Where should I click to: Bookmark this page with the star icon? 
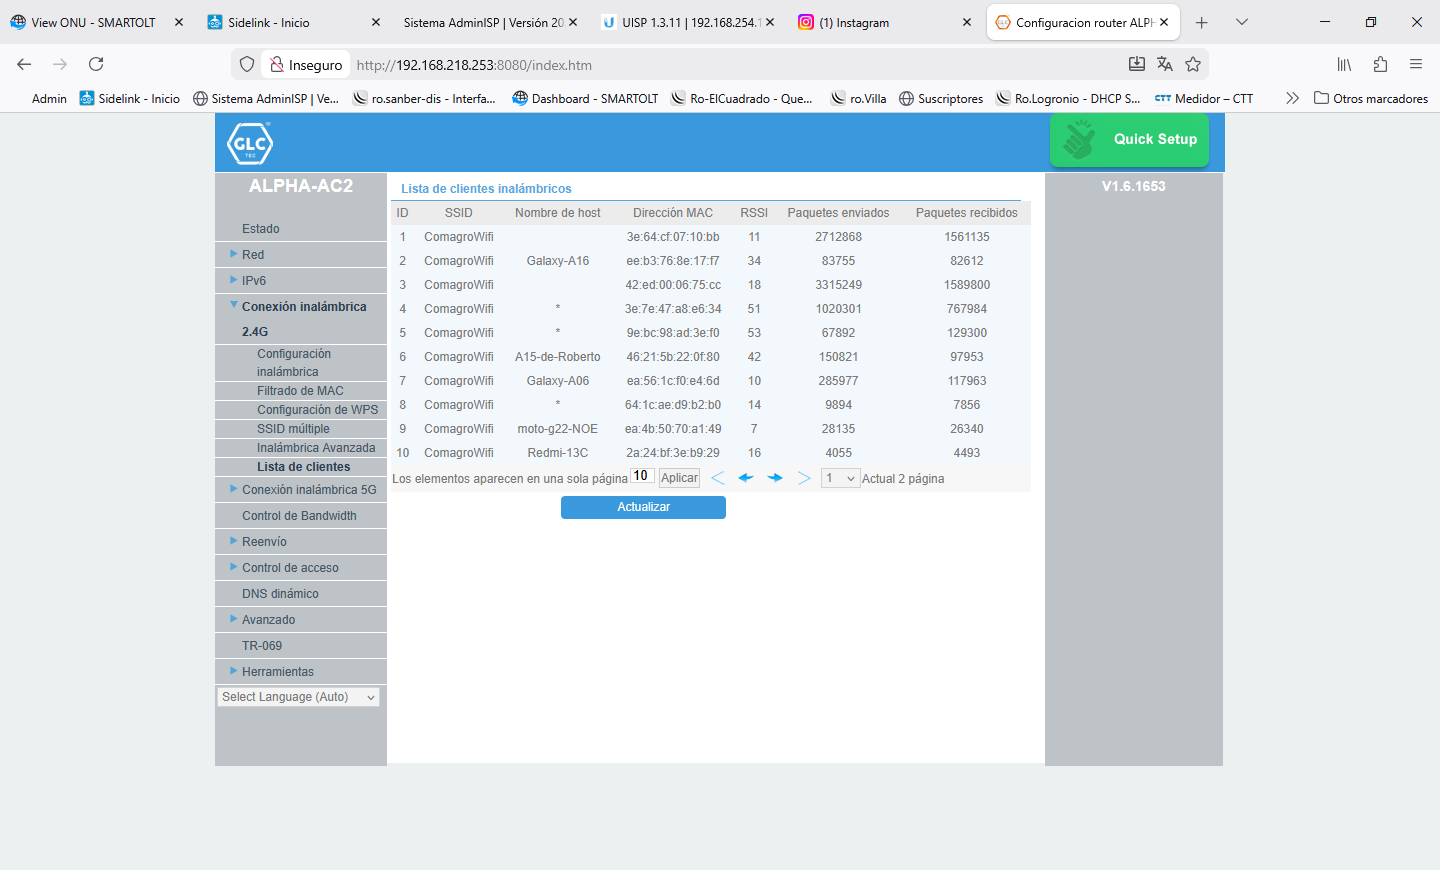[1193, 64]
